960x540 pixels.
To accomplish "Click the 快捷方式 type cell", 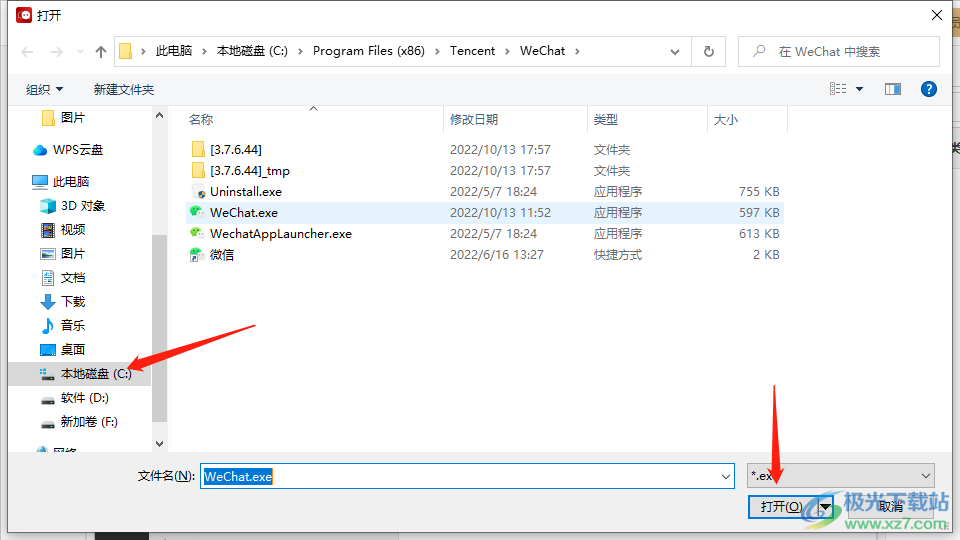I will pyautogui.click(x=617, y=255).
